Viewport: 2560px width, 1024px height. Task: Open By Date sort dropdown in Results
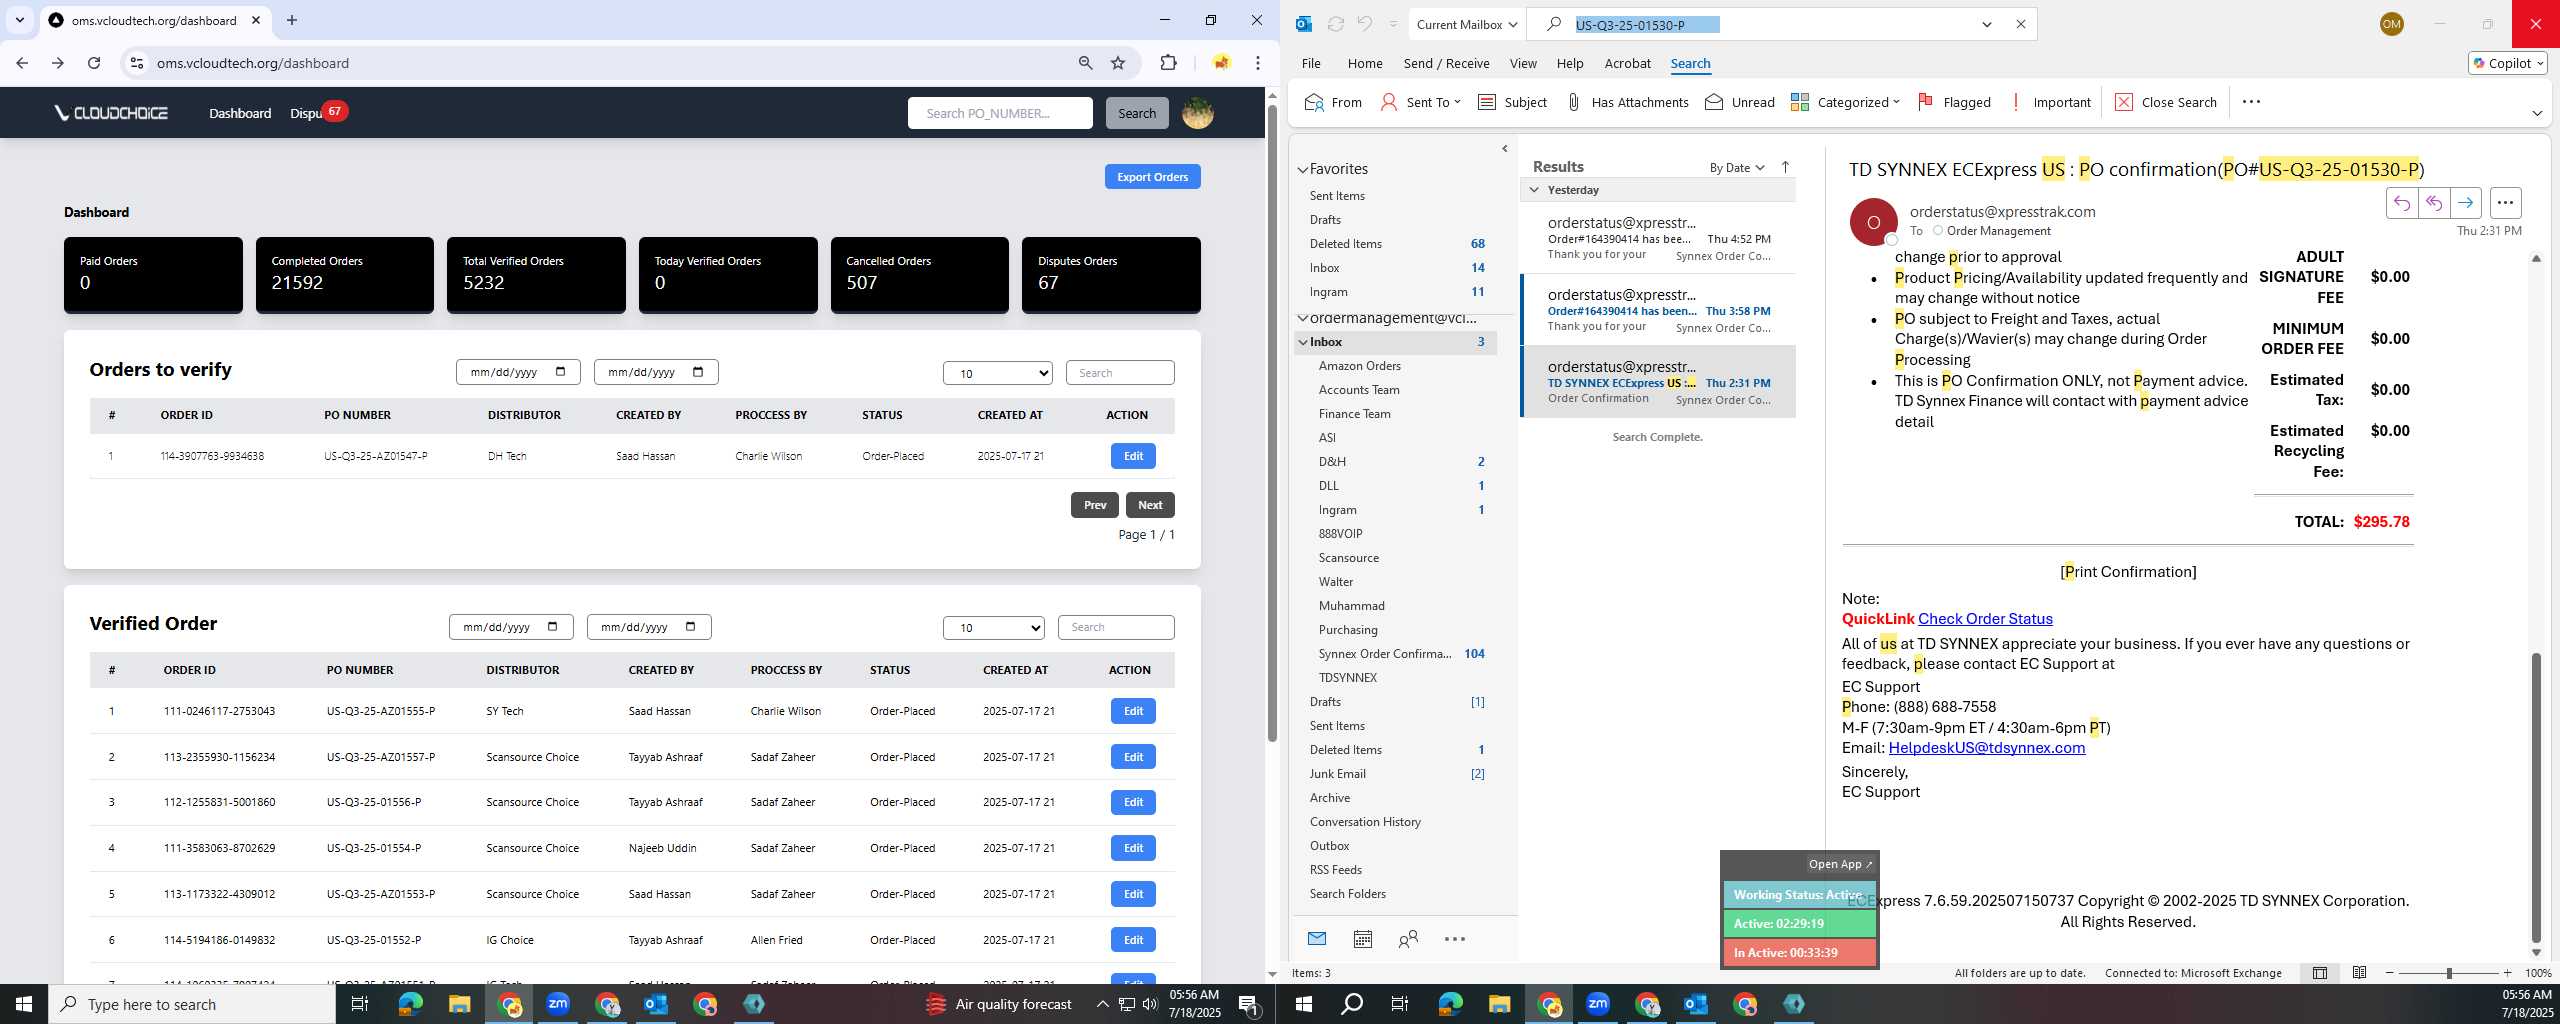[1737, 167]
